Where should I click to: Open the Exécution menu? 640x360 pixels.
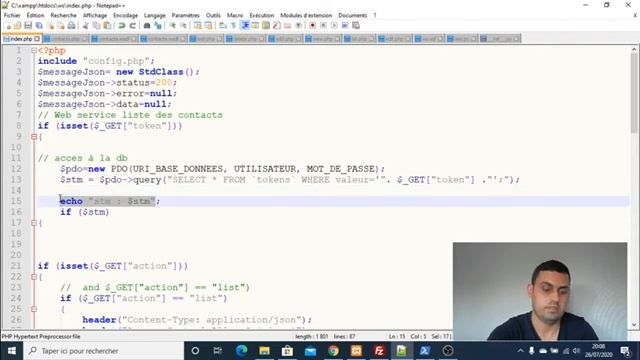[x=262, y=15]
